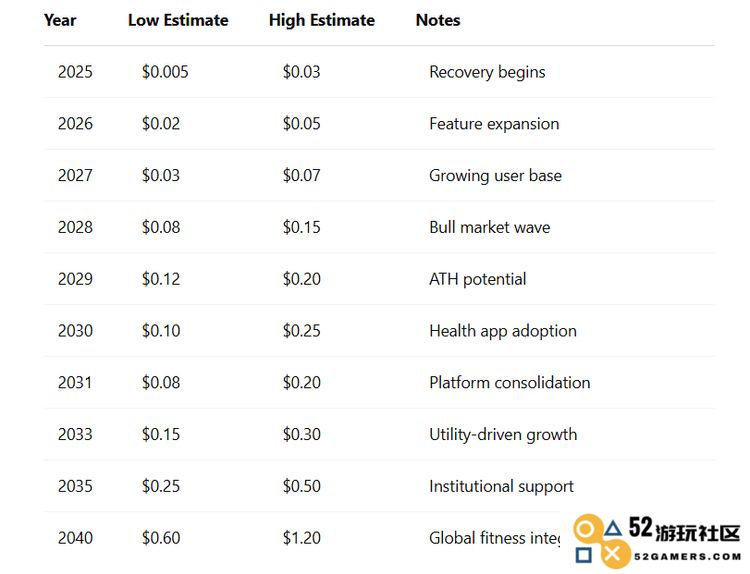This screenshot has height=574, width=750.
Task: Select the $0.60 low estimate for 2040
Action: click(x=161, y=538)
